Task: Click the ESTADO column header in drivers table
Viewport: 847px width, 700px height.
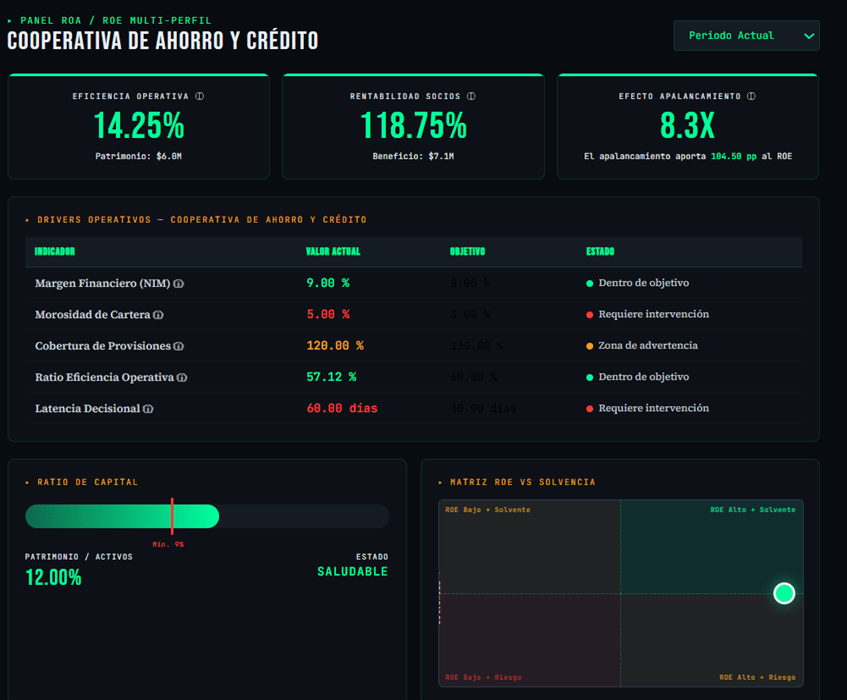Action: 601,252
